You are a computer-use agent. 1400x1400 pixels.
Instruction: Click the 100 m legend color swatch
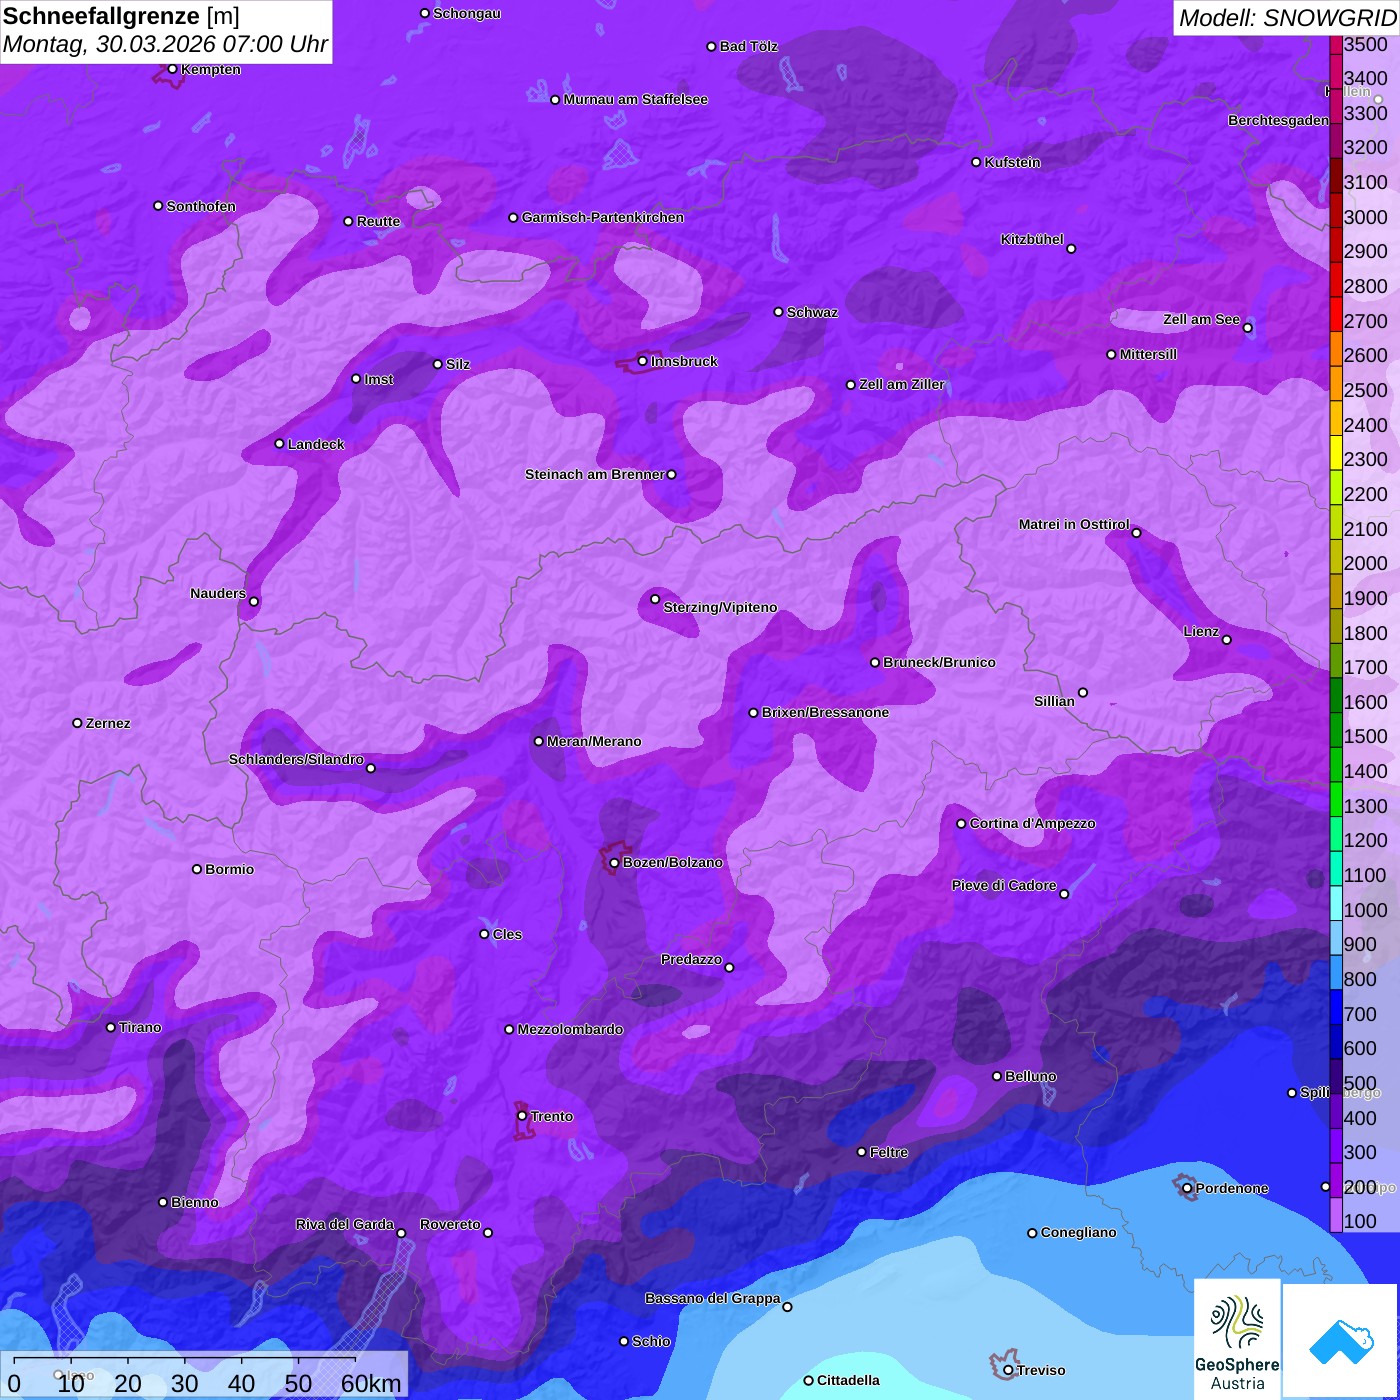pyautogui.click(x=1335, y=1215)
